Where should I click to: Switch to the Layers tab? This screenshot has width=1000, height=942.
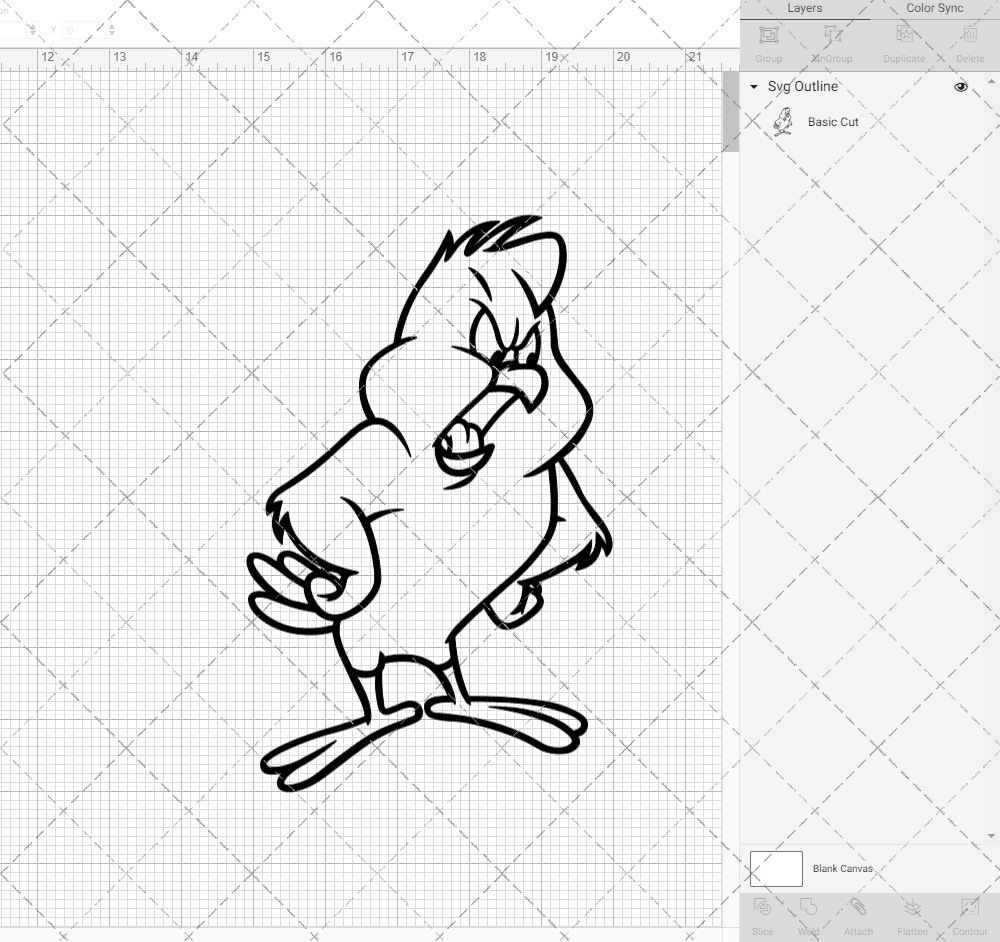click(x=804, y=8)
